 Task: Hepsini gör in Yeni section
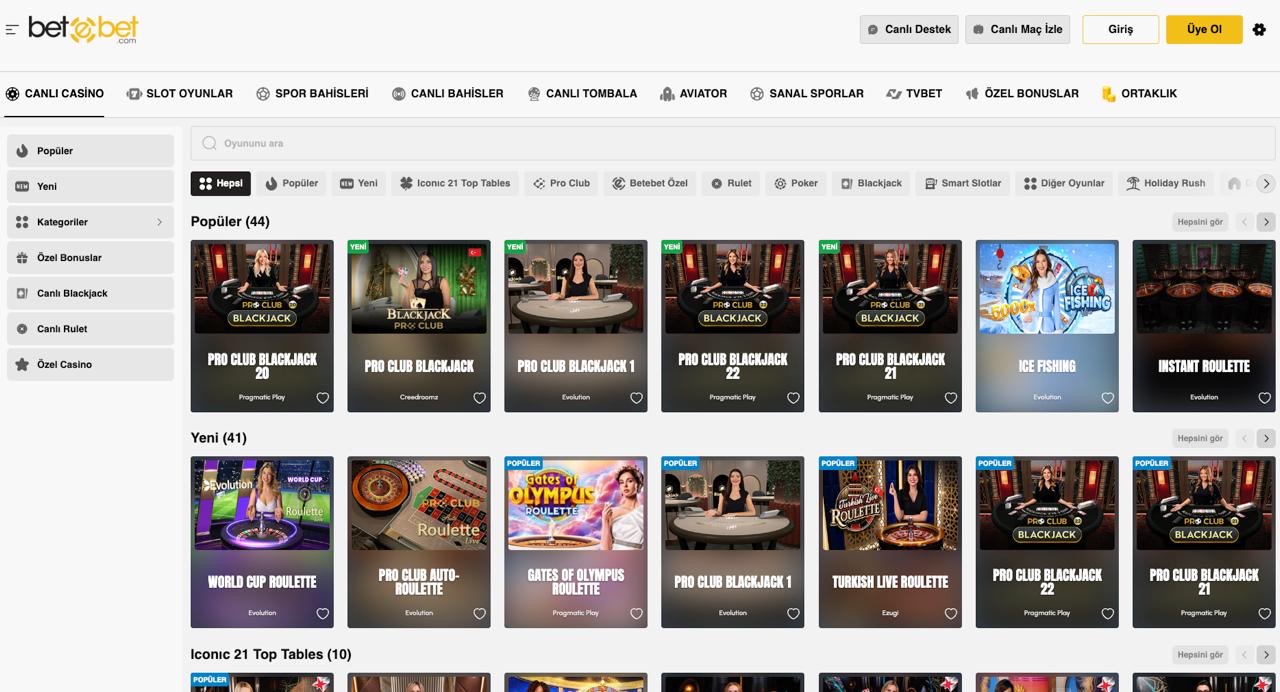pos(1200,438)
